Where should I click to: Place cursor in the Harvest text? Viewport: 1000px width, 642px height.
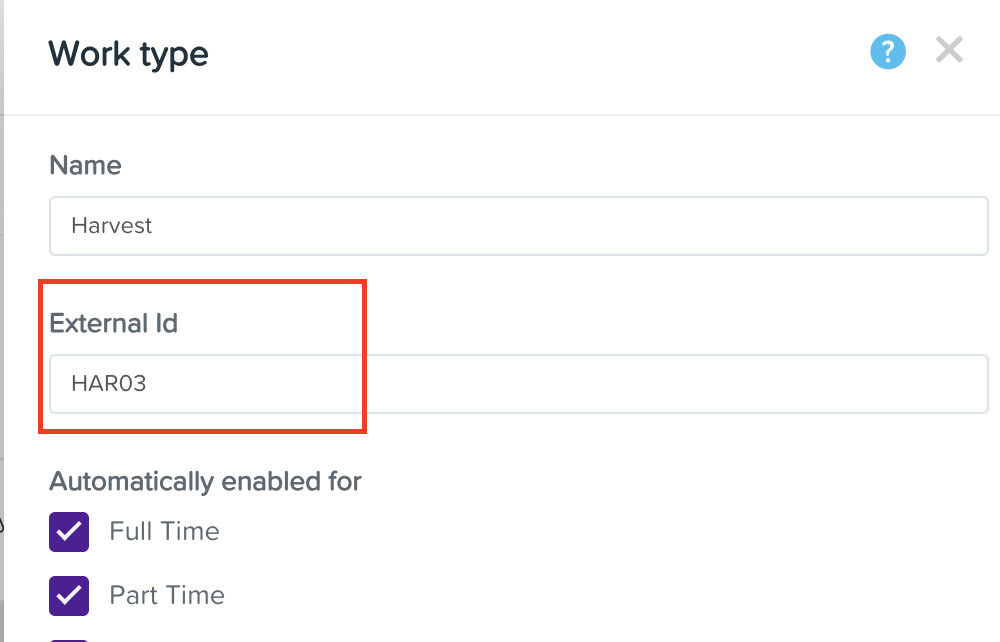(x=111, y=226)
